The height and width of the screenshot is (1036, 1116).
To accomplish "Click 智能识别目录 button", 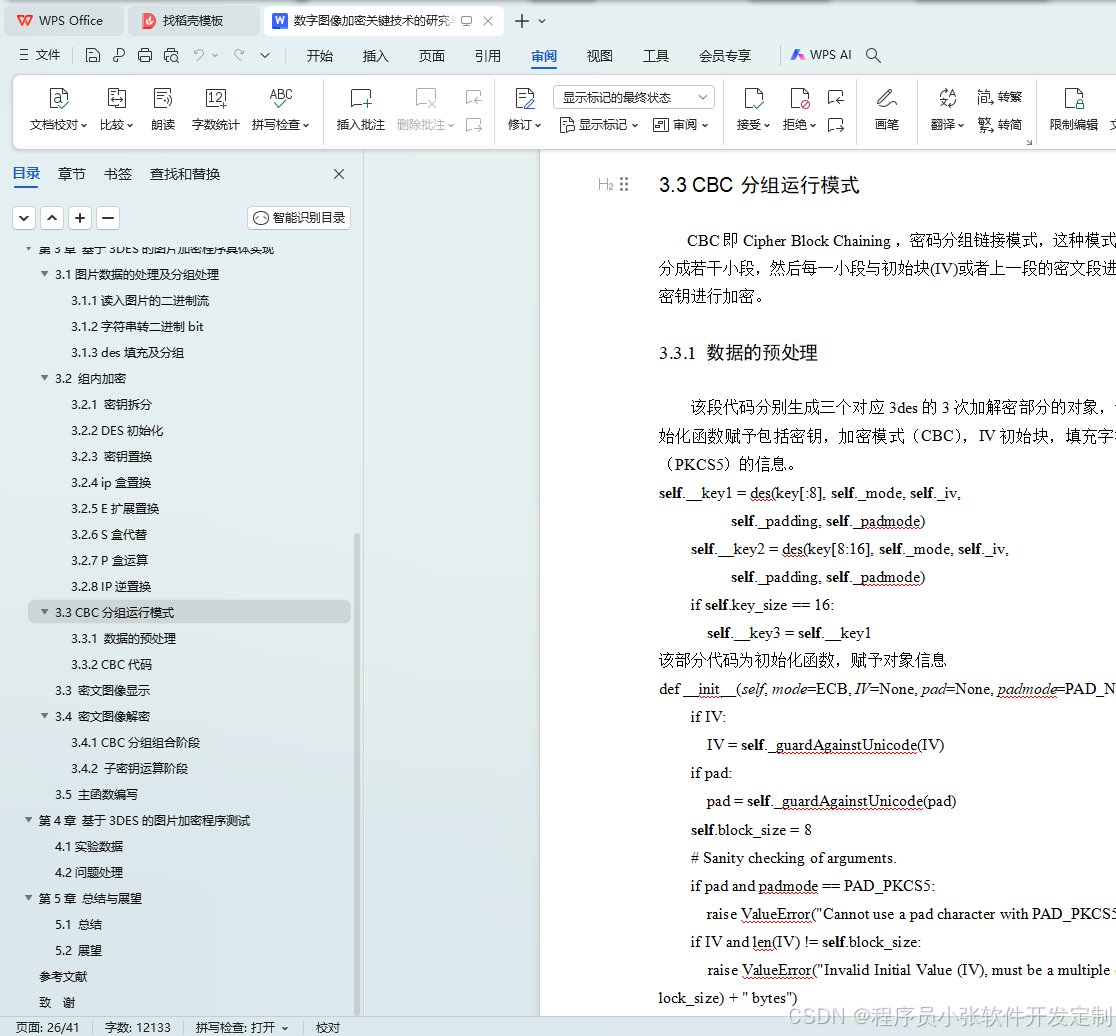I will (299, 218).
